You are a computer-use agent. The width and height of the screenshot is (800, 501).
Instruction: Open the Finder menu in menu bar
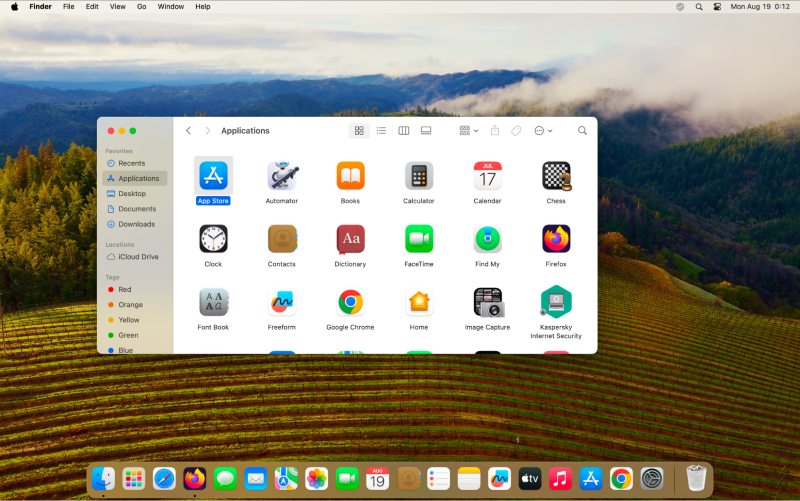40,7
